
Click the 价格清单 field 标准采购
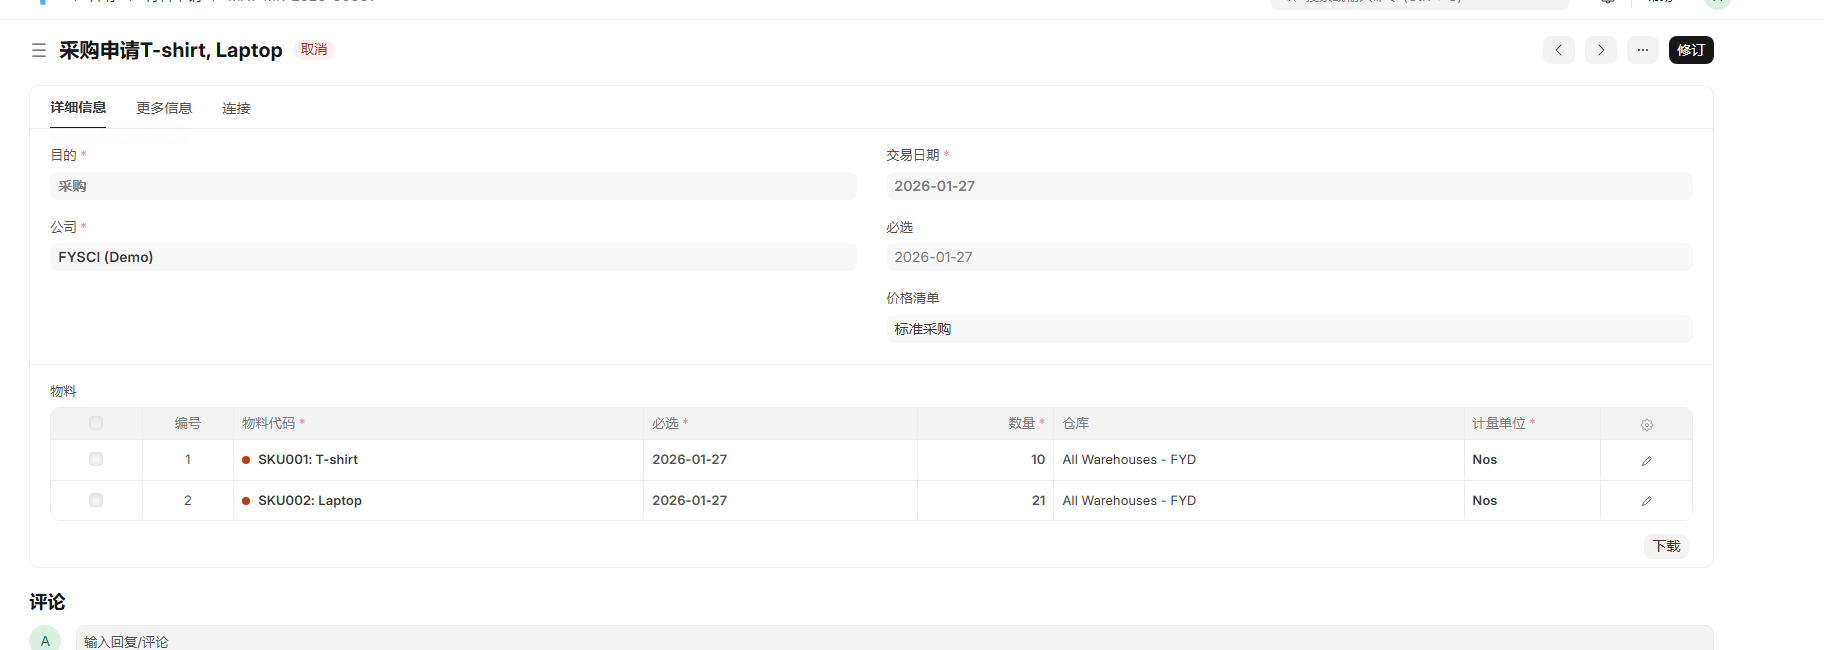pos(1289,329)
